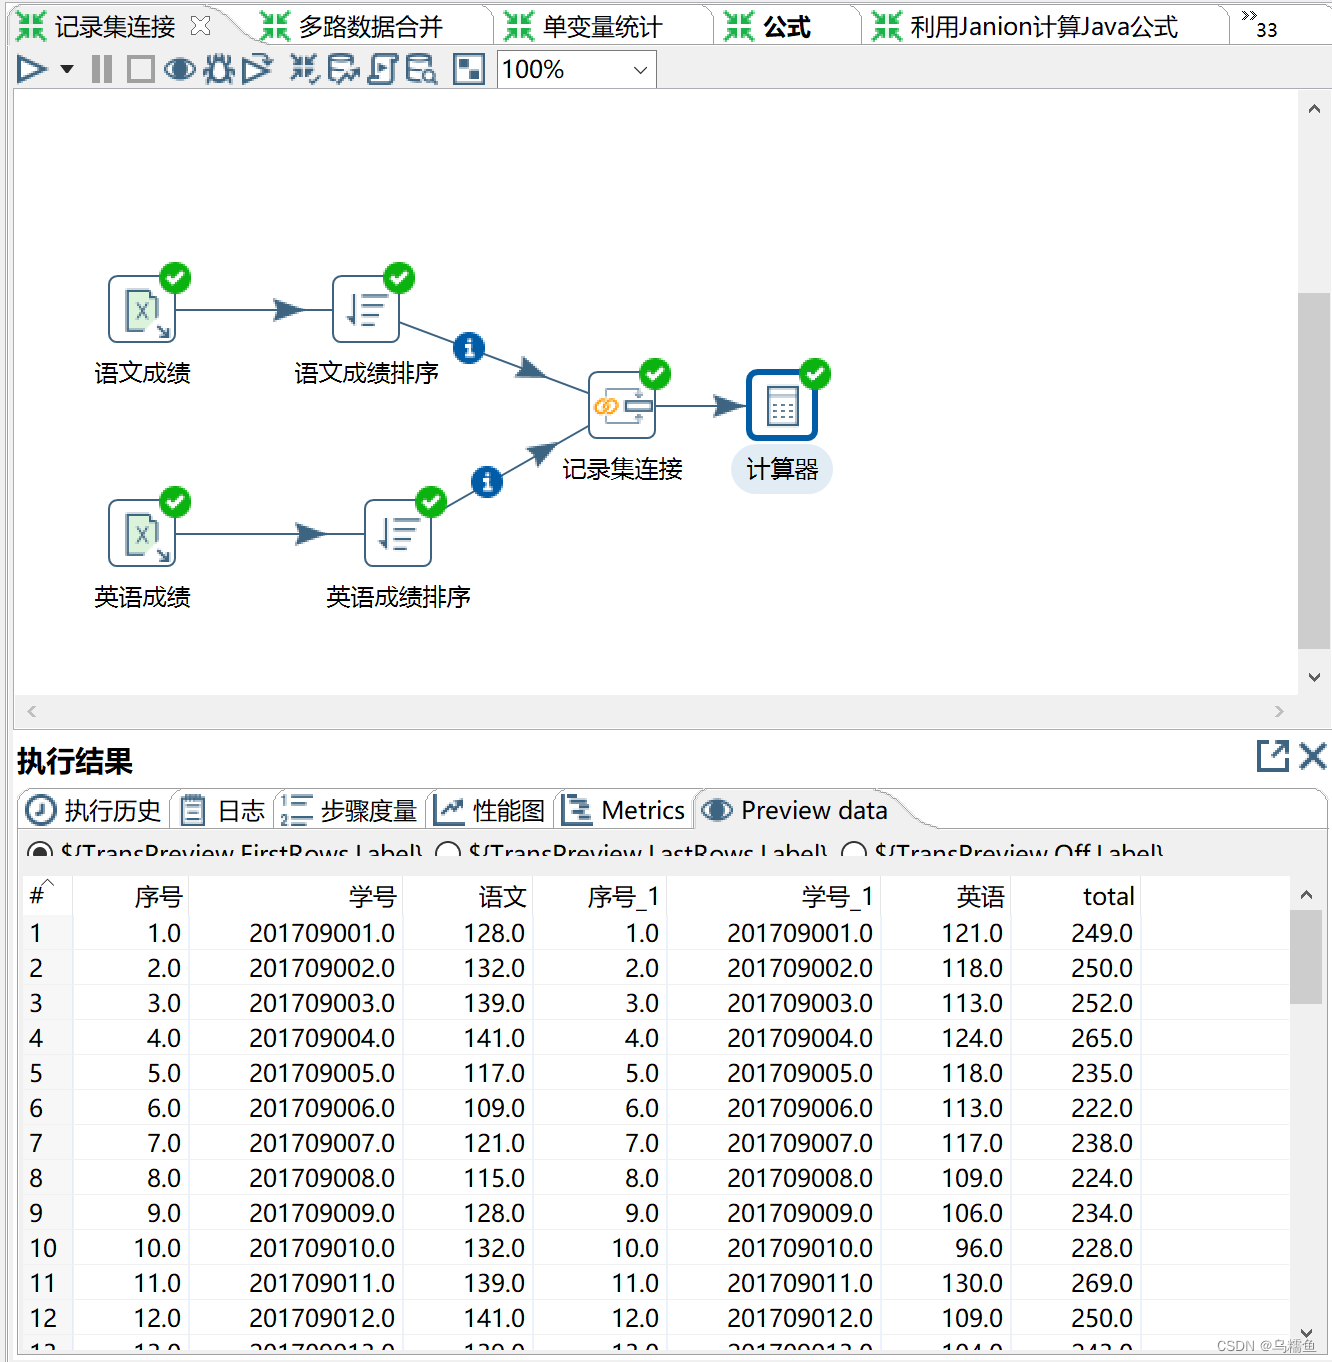Choose the $[TransPreview_LastRows_Label] radio option
1332x1362 pixels.
[x=447, y=853]
